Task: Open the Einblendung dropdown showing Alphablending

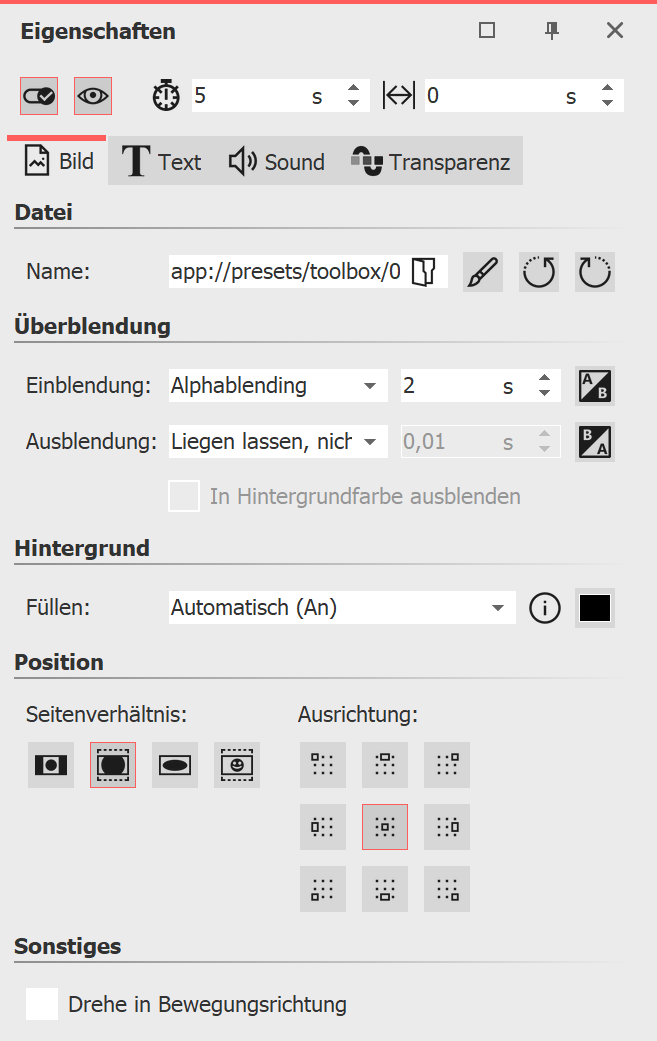Action: click(277, 385)
